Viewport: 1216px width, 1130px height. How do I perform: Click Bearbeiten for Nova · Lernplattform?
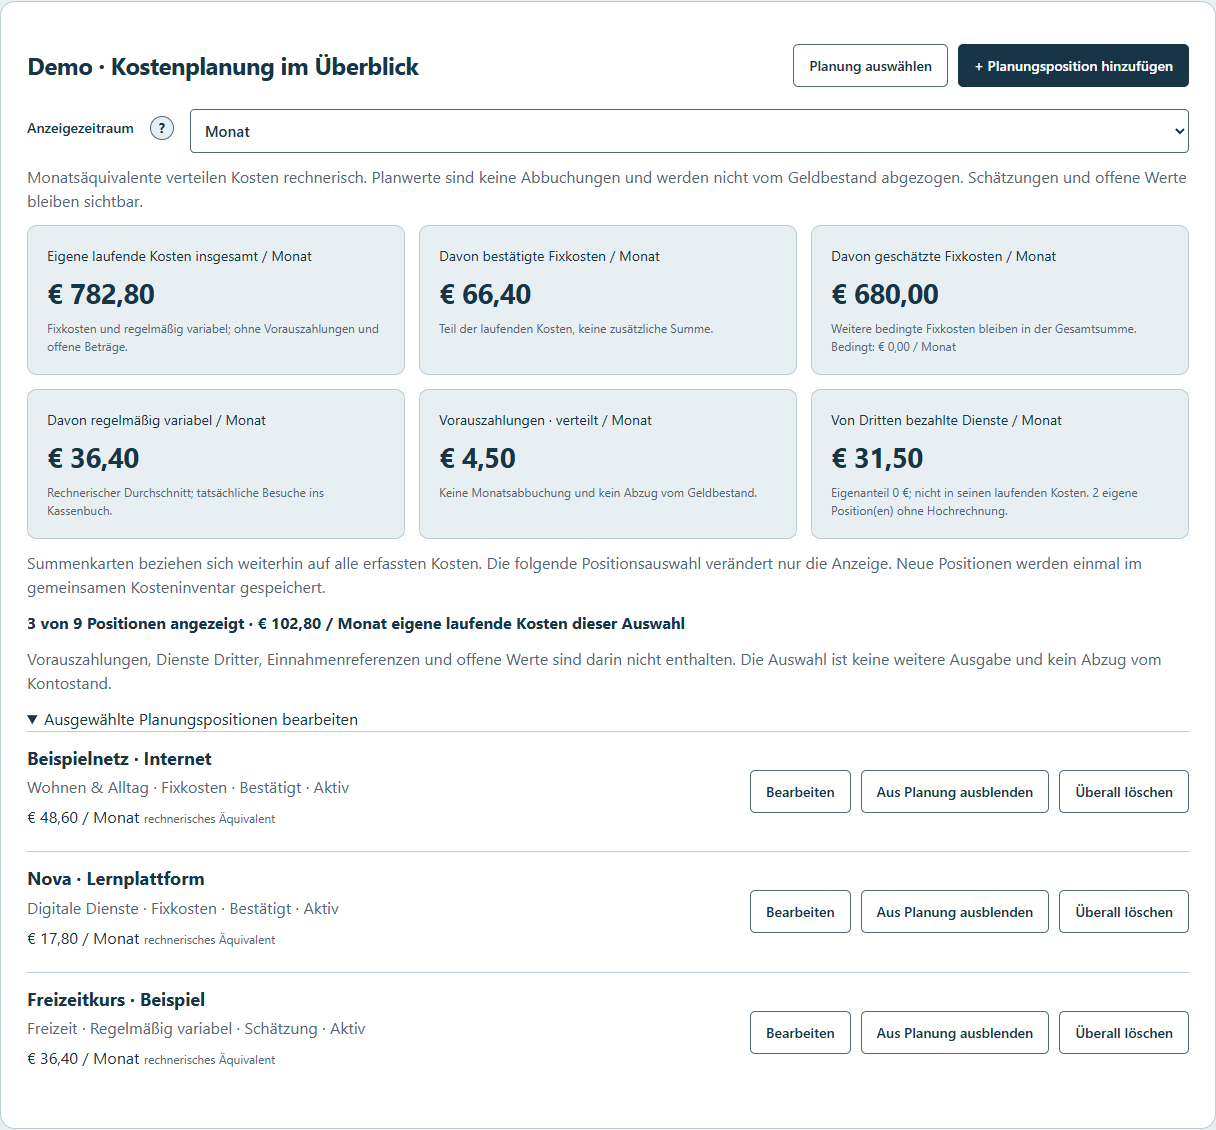(800, 912)
